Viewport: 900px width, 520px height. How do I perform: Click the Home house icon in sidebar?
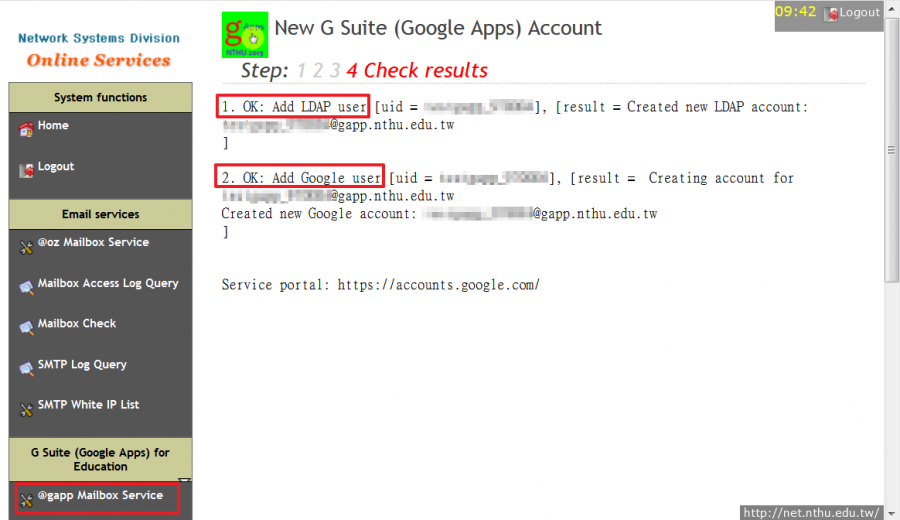coord(26,129)
